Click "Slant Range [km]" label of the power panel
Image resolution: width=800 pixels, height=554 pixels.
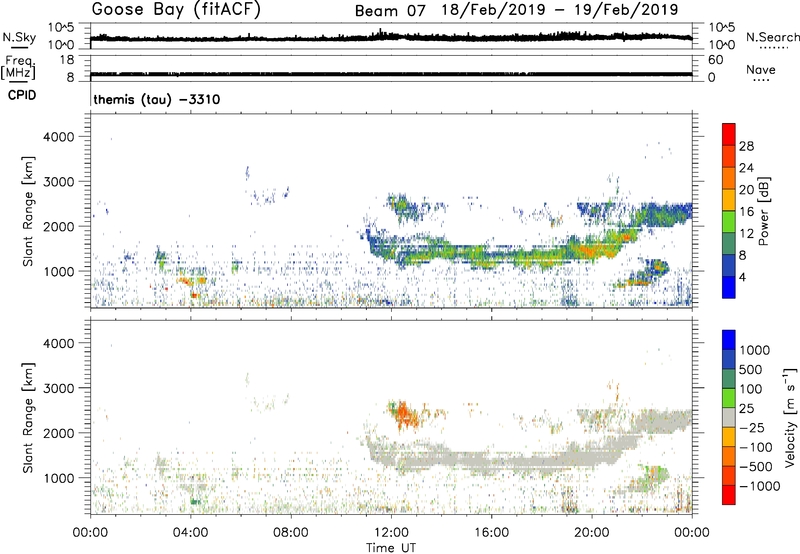pyautogui.click(x=28, y=212)
